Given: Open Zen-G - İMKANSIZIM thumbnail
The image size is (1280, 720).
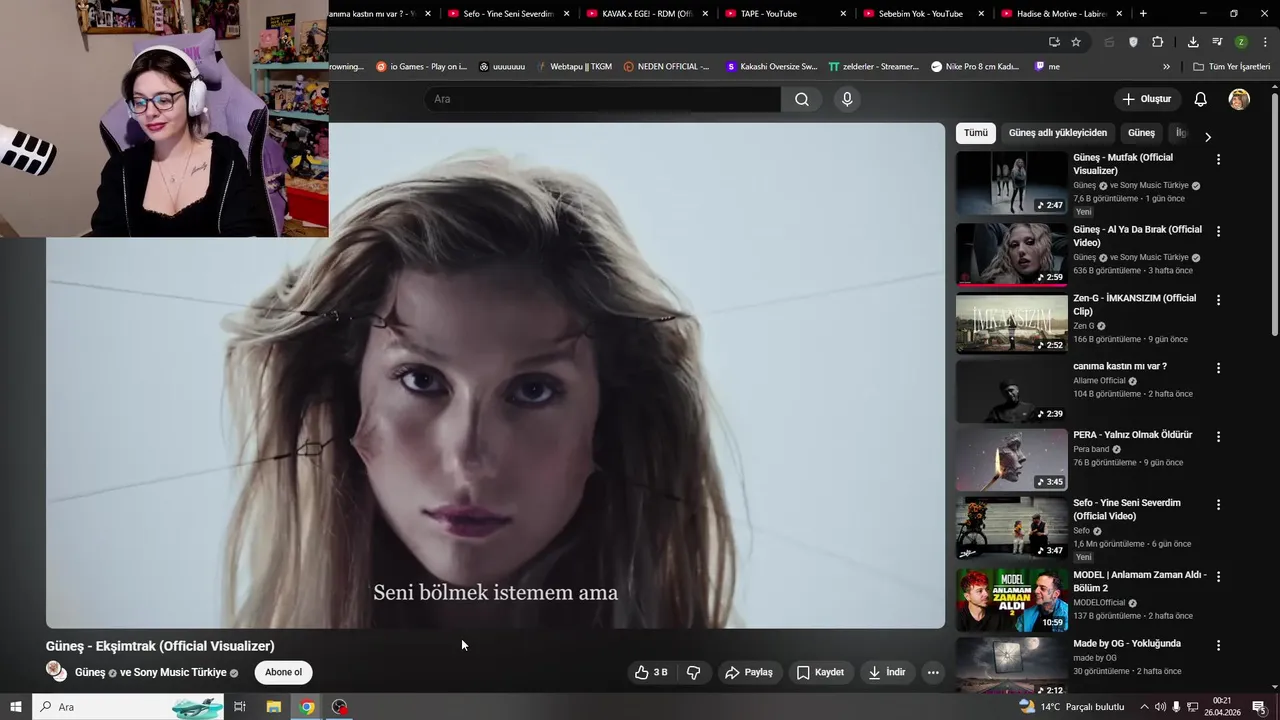Looking at the screenshot, I should point(1011,323).
